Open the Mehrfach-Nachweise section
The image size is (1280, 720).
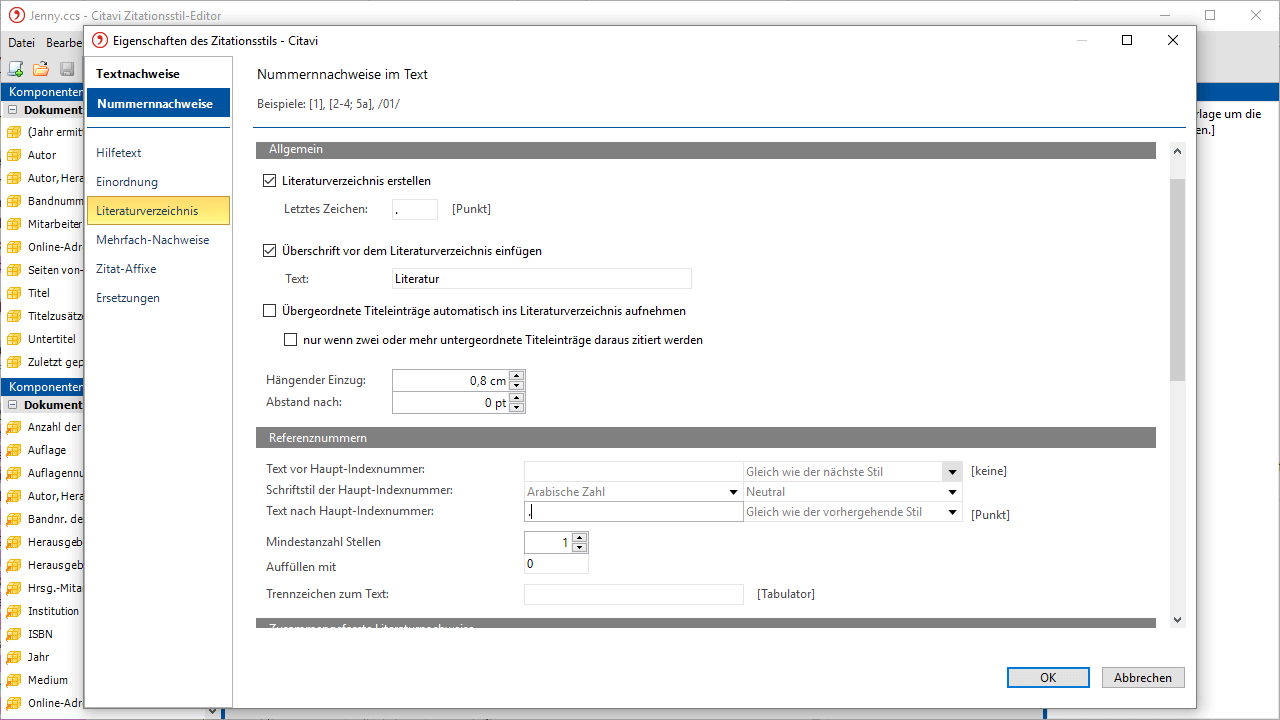click(x=152, y=240)
